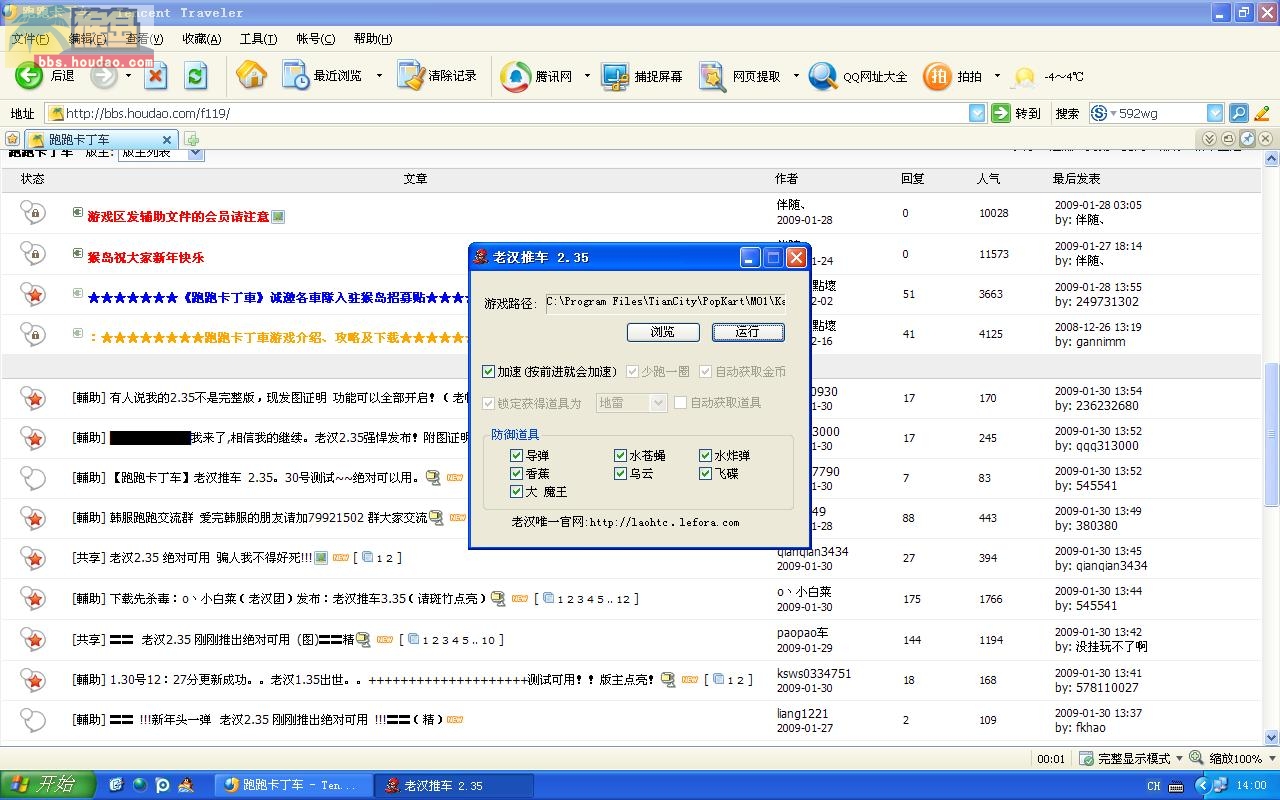The image size is (1280, 800).
Task: Toggle the 大魔王 devil checkbox
Action: (516, 491)
